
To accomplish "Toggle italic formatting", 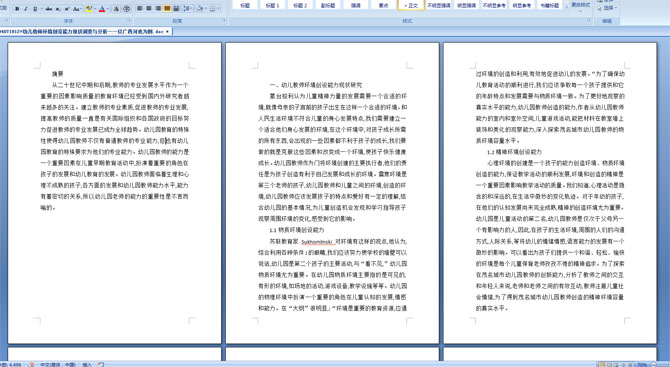I will [26, 9].
